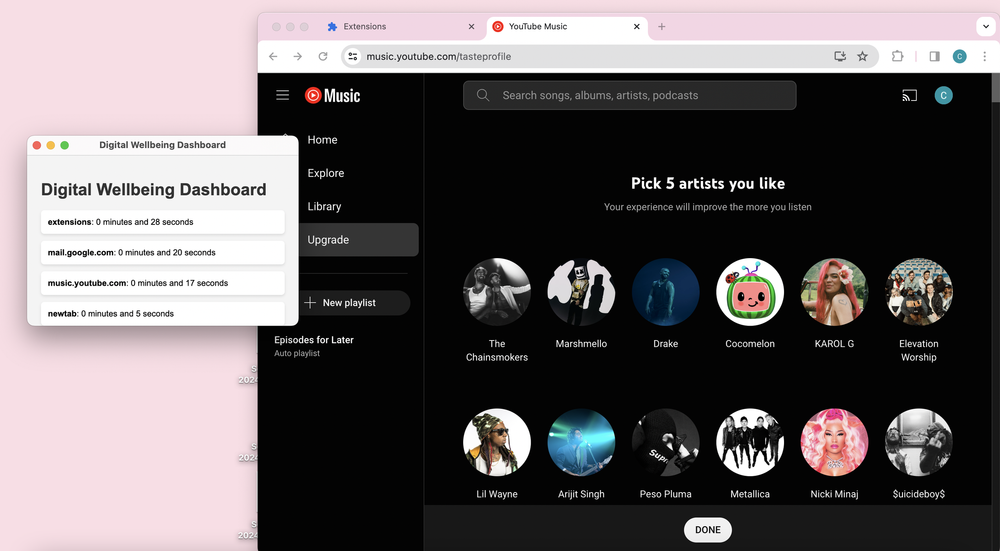Screen dimensions: 1000x551
Task: Click the mail.google.com row in Wellbeing Dashboard
Action: tap(163, 253)
